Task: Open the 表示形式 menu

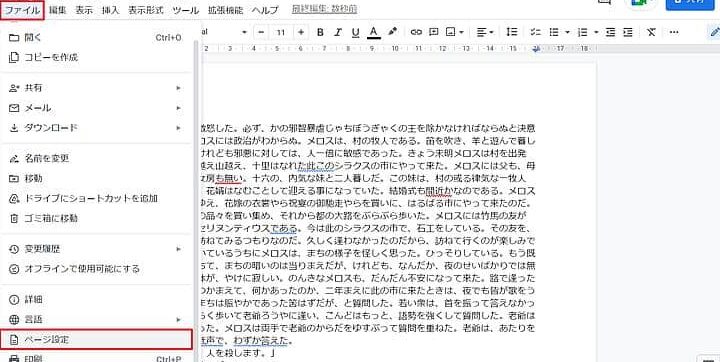Action: [146, 10]
